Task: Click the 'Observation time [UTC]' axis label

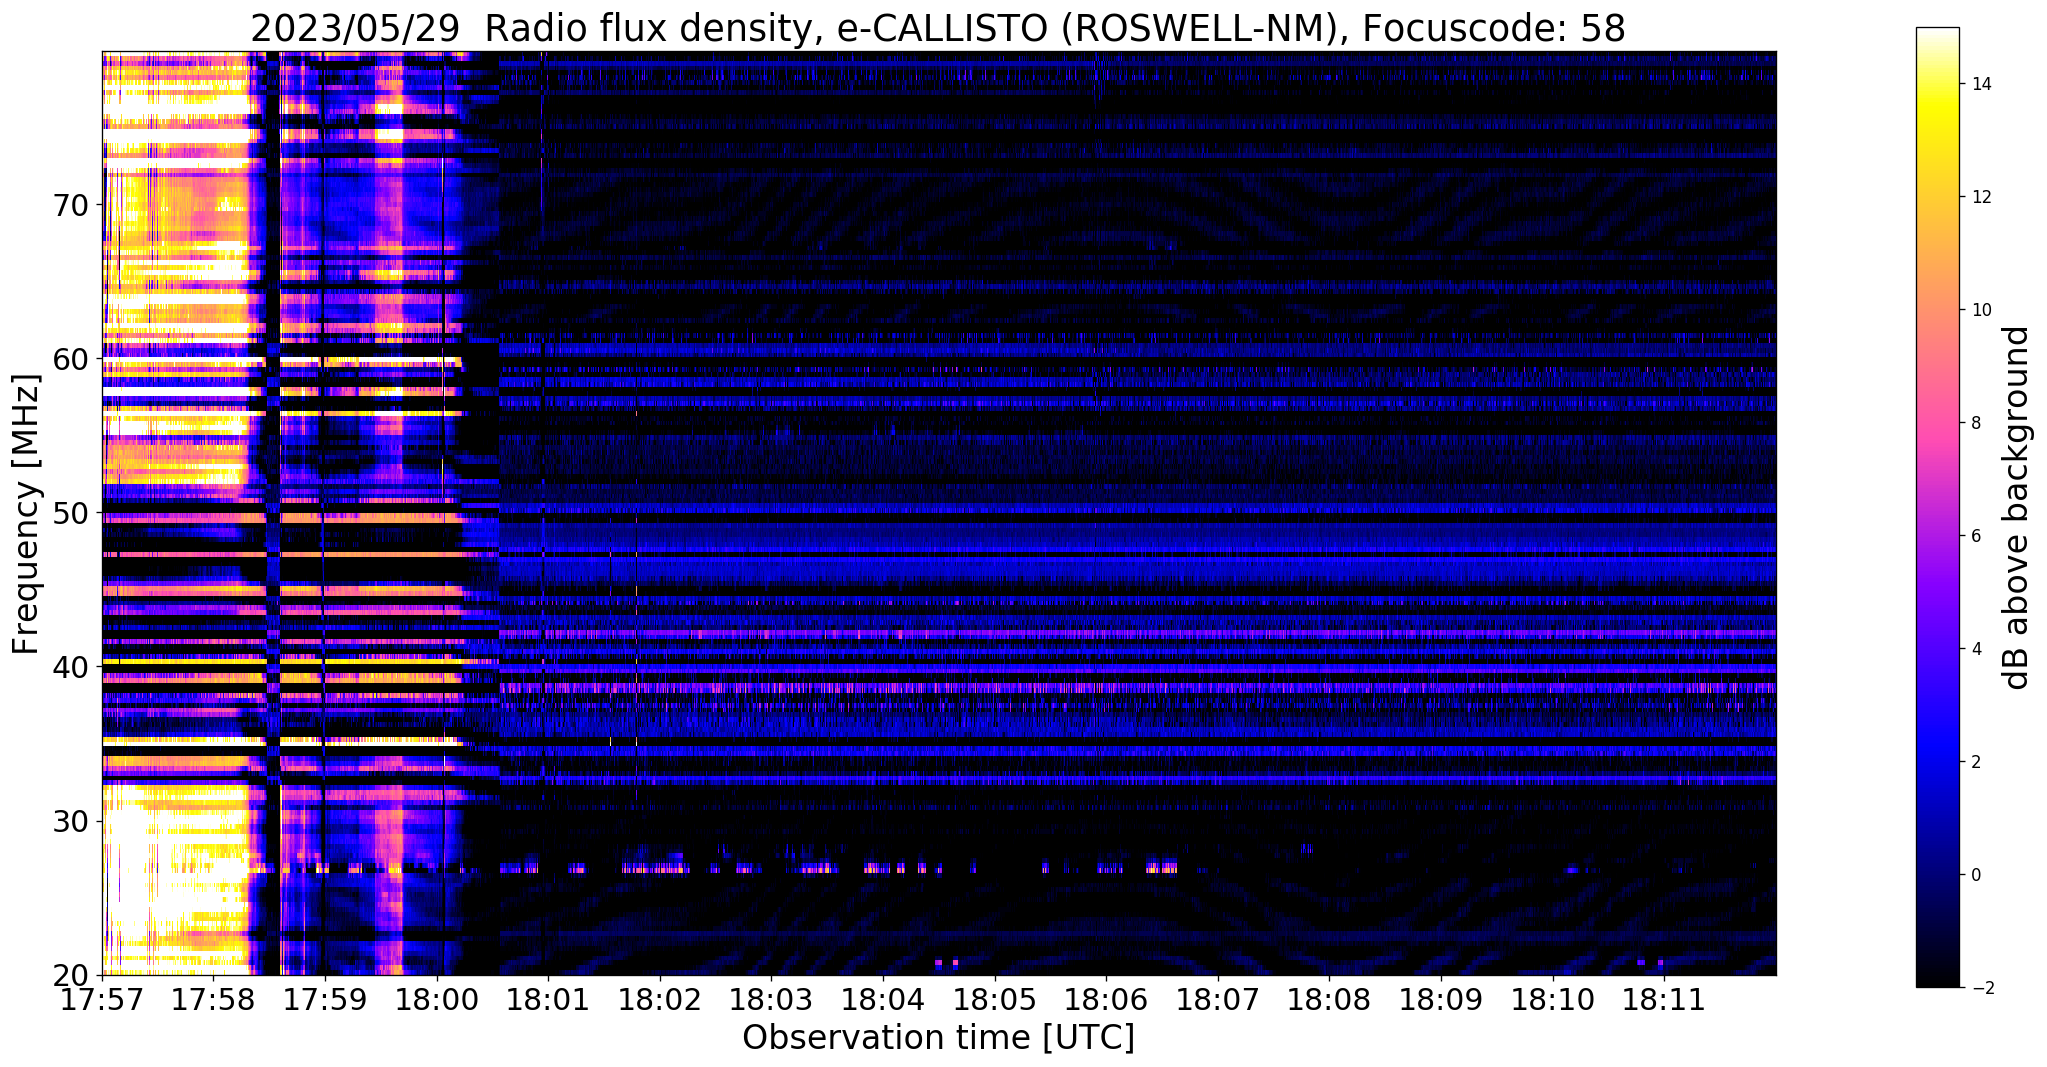Action: point(938,1038)
